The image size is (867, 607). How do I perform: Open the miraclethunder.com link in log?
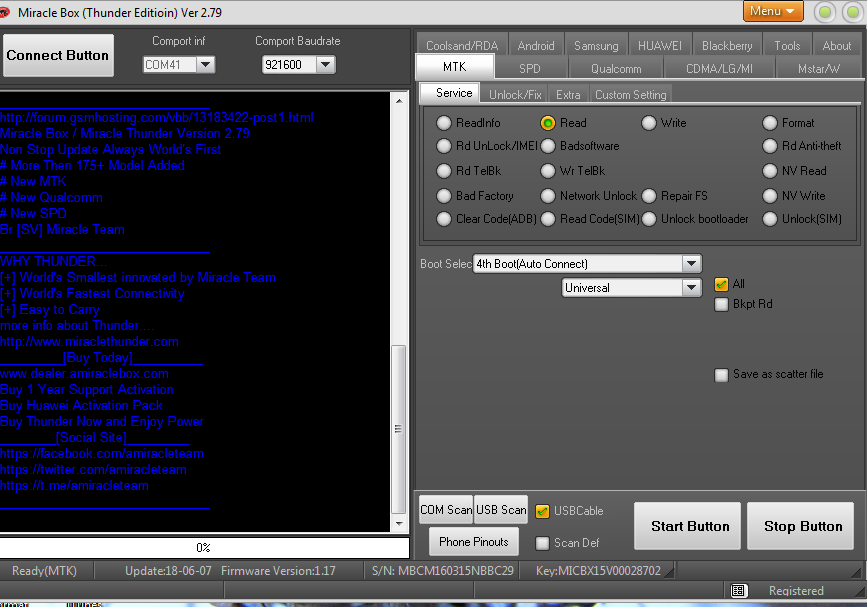pos(89,342)
